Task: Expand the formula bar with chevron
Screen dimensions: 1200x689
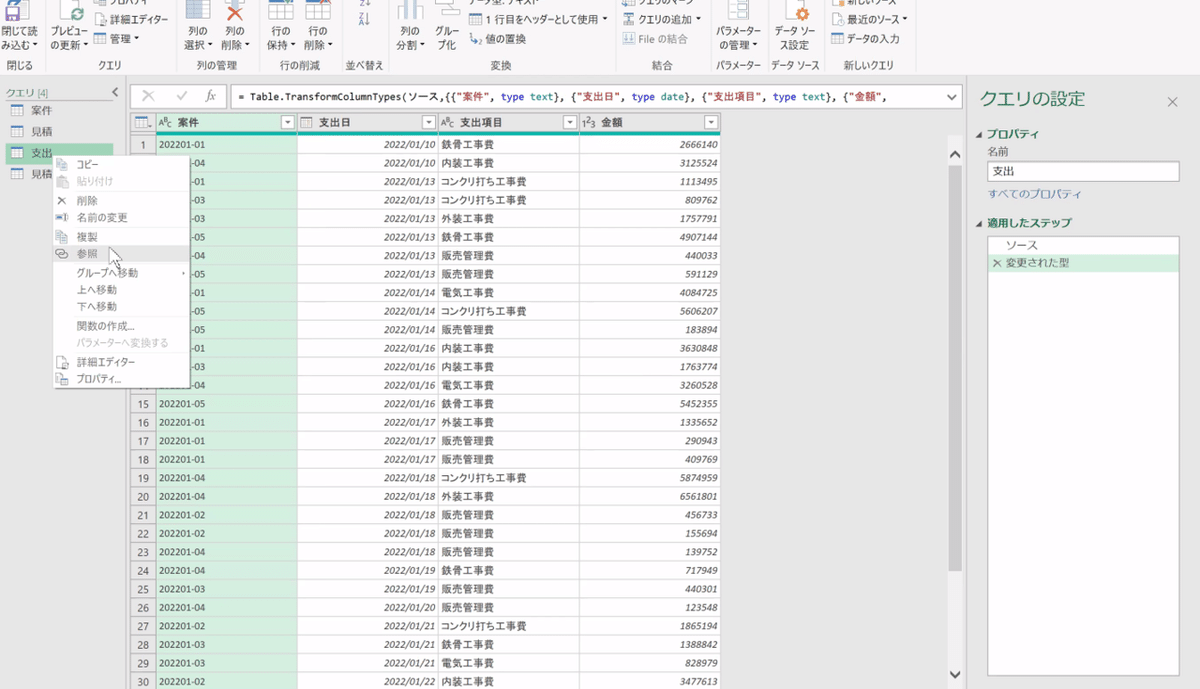Action: click(x=952, y=97)
